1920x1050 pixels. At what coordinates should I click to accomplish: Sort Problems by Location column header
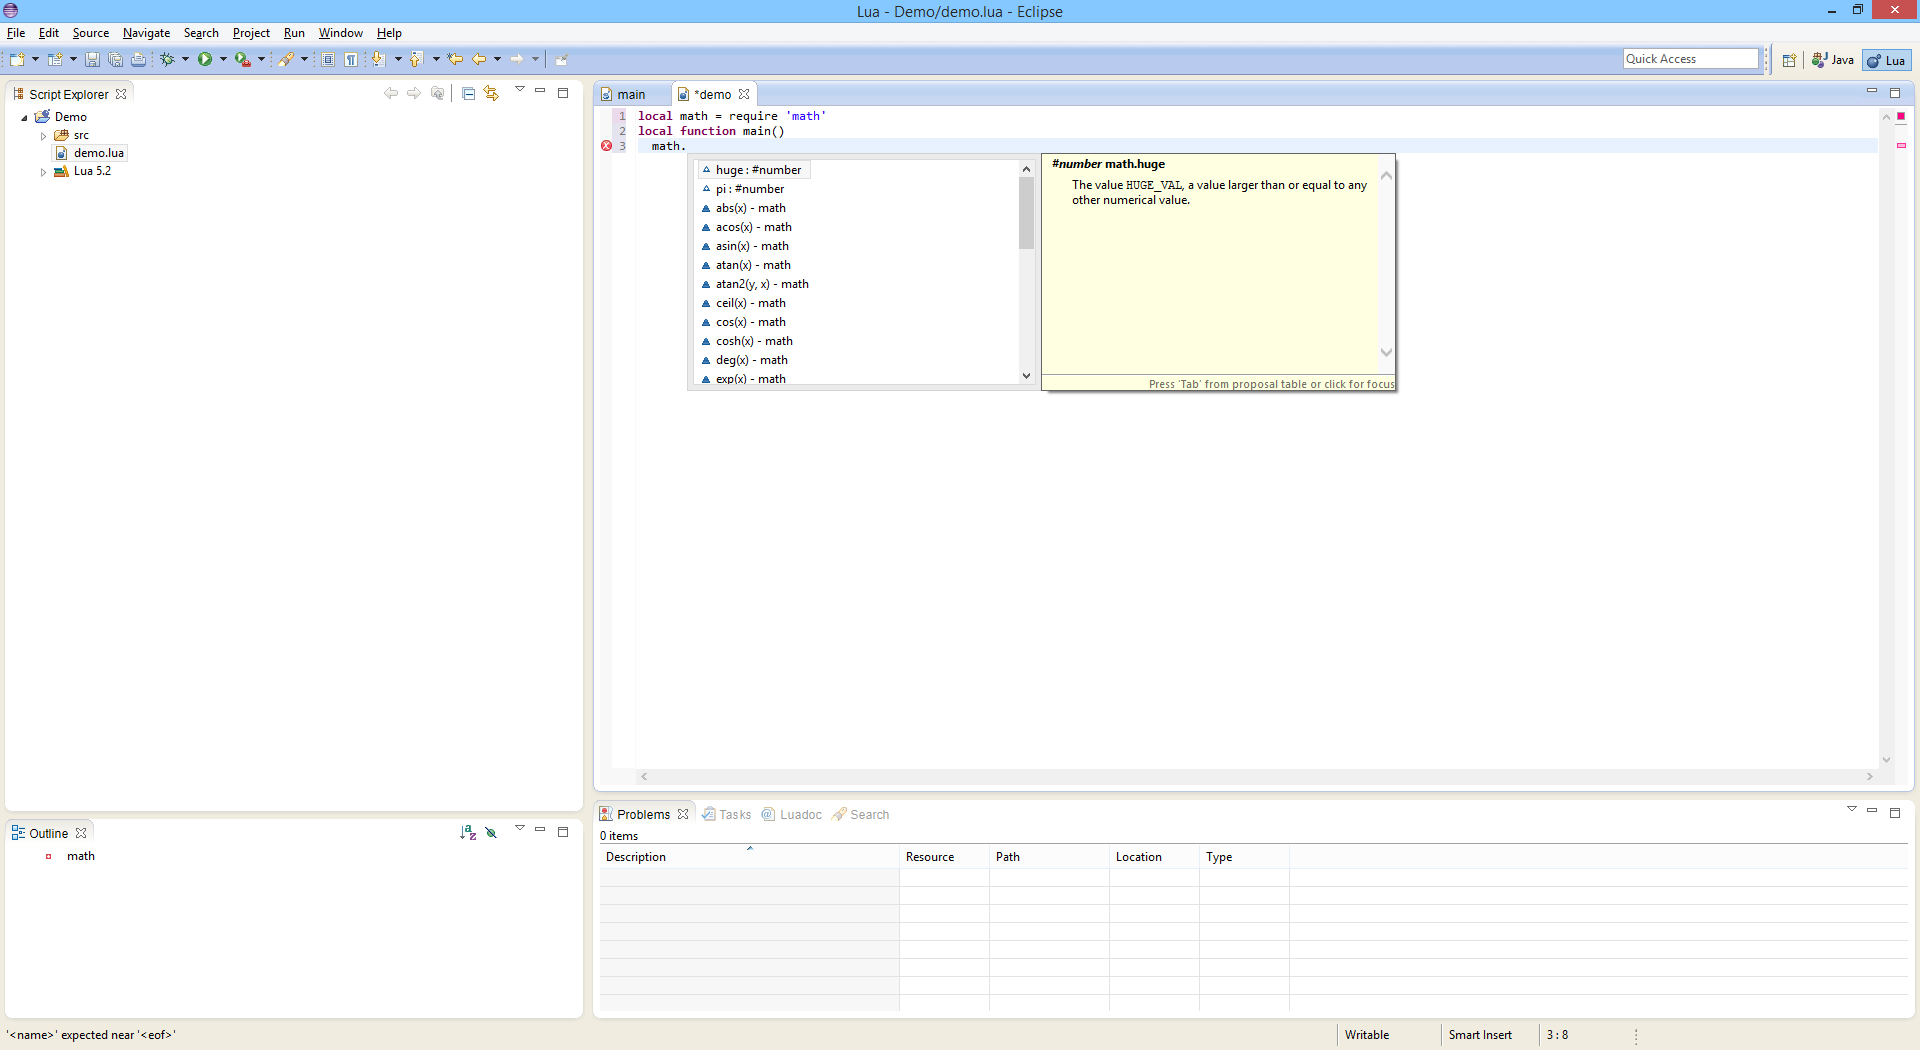pyautogui.click(x=1154, y=857)
